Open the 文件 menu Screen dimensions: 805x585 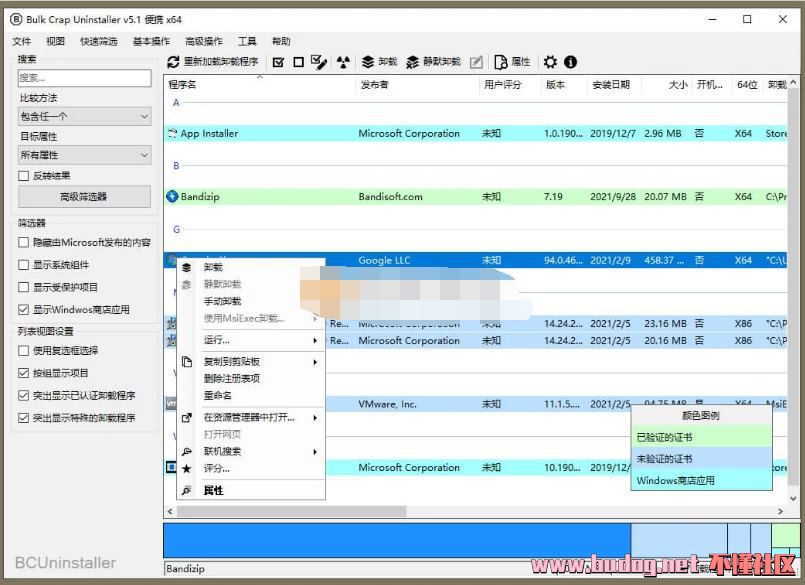coord(22,42)
